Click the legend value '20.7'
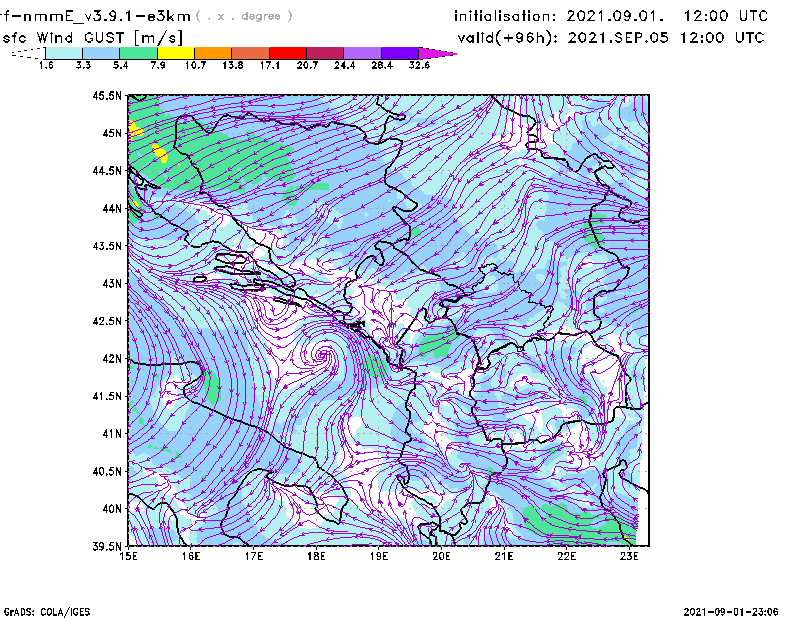 (x=307, y=65)
